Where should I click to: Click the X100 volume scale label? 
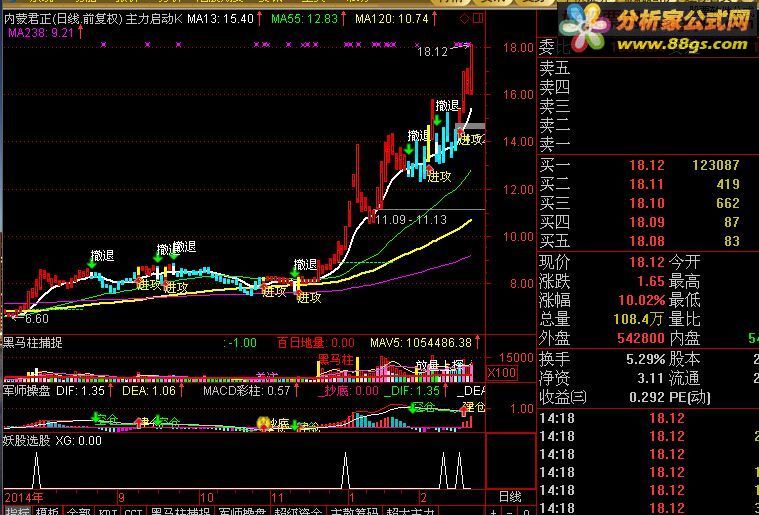[502, 373]
